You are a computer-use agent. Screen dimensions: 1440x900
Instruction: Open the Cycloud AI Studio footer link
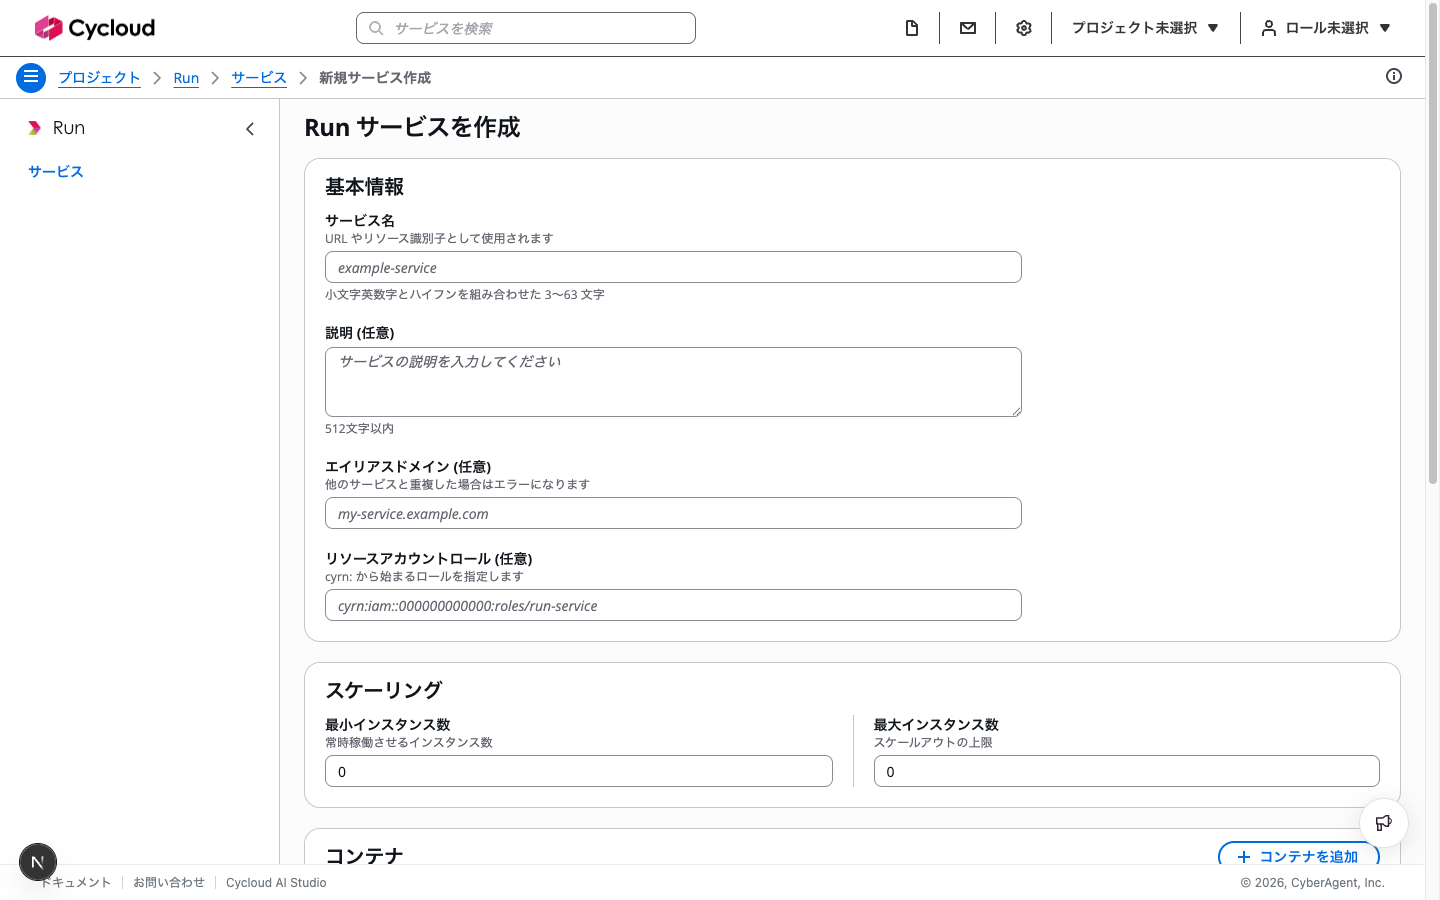276,882
